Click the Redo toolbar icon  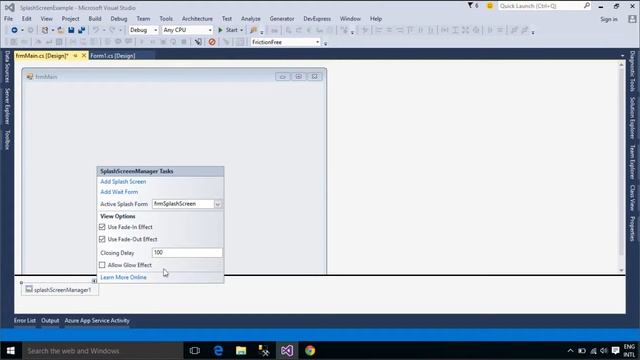pyautogui.click(x=112, y=30)
